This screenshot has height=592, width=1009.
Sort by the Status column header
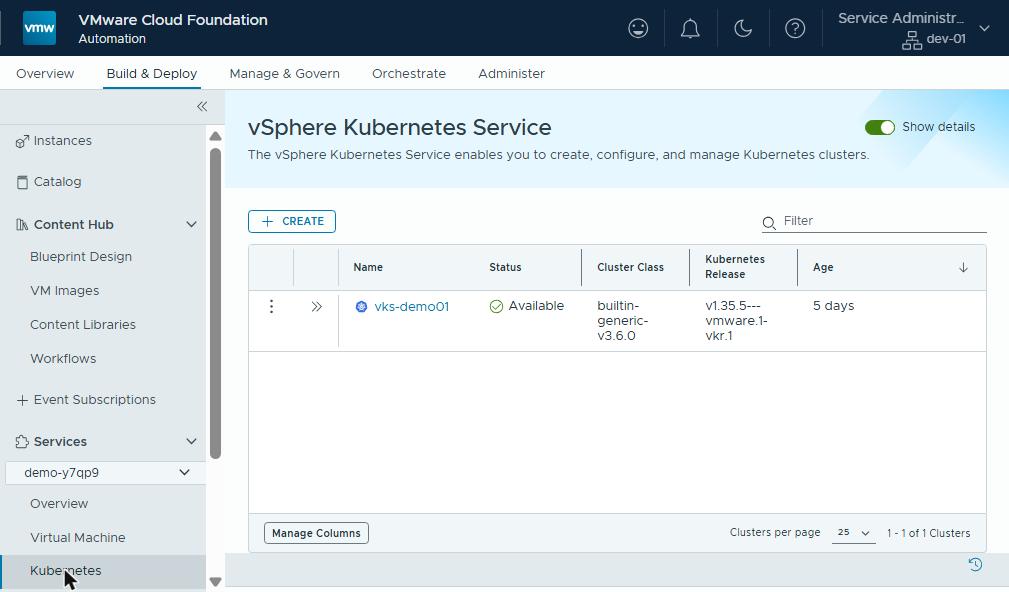505,267
